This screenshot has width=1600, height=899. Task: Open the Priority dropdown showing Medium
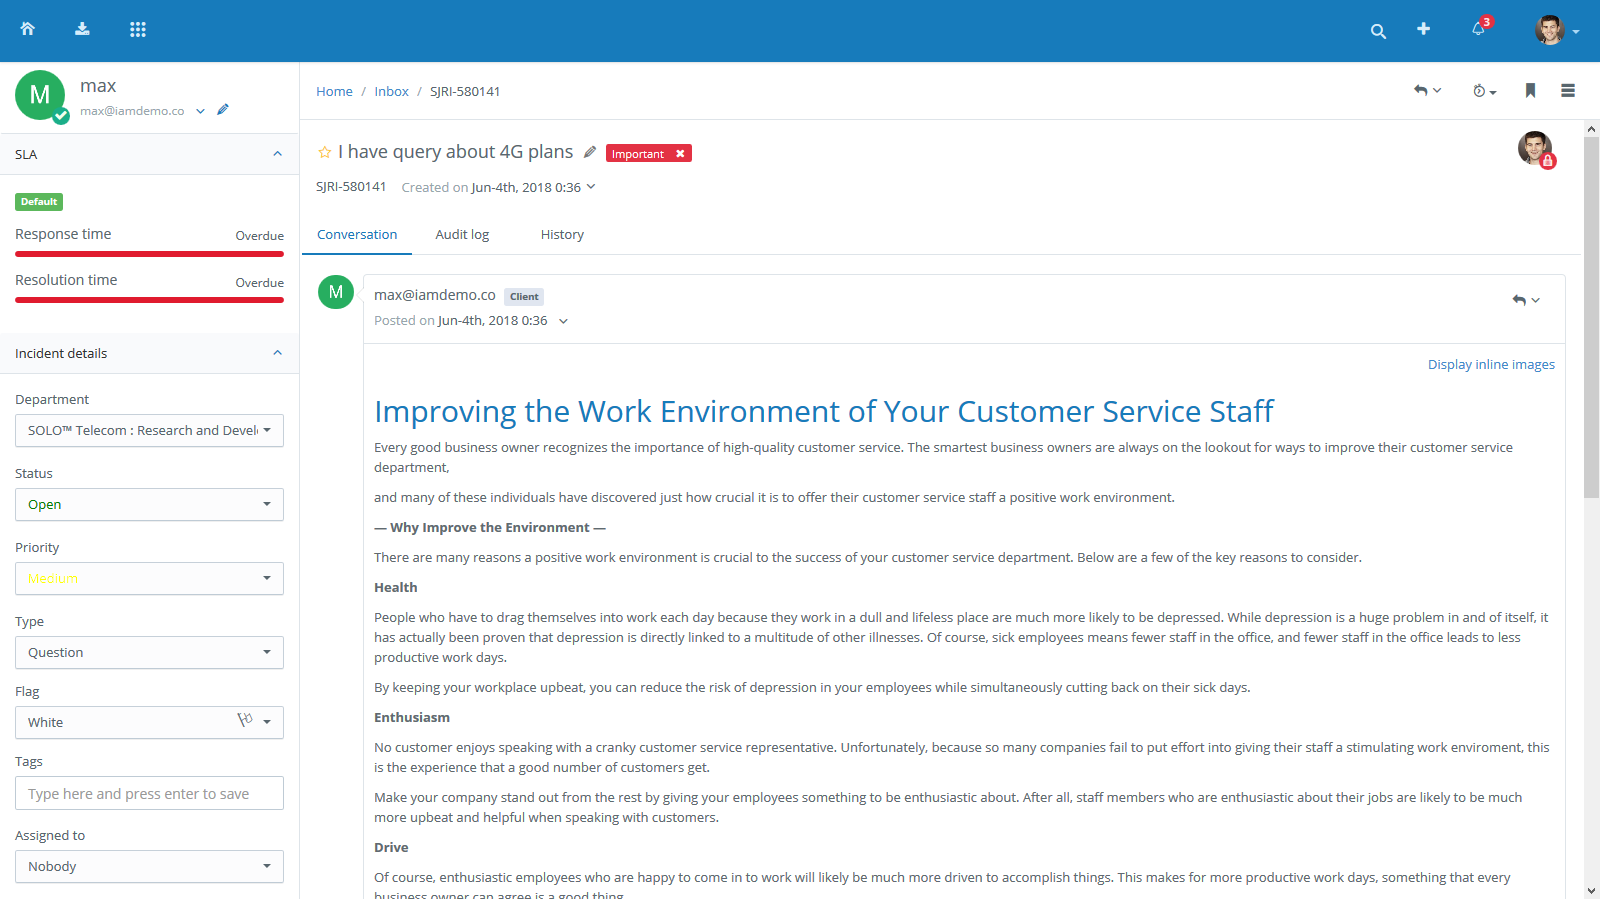(149, 579)
